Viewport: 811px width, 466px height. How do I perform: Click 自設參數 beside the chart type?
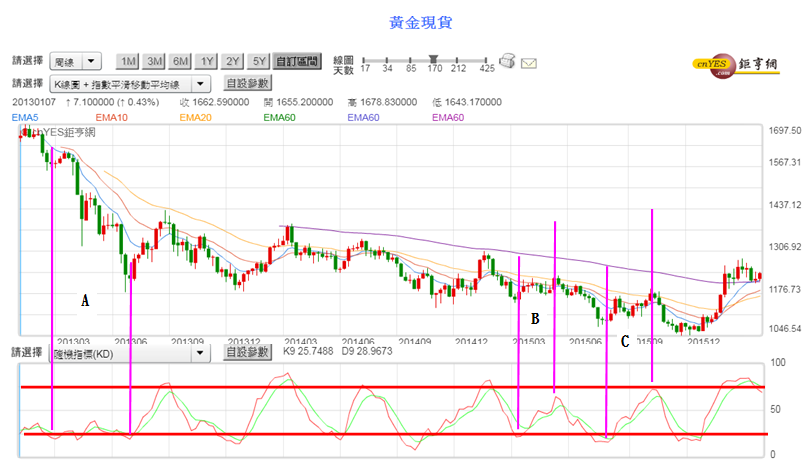point(248,83)
